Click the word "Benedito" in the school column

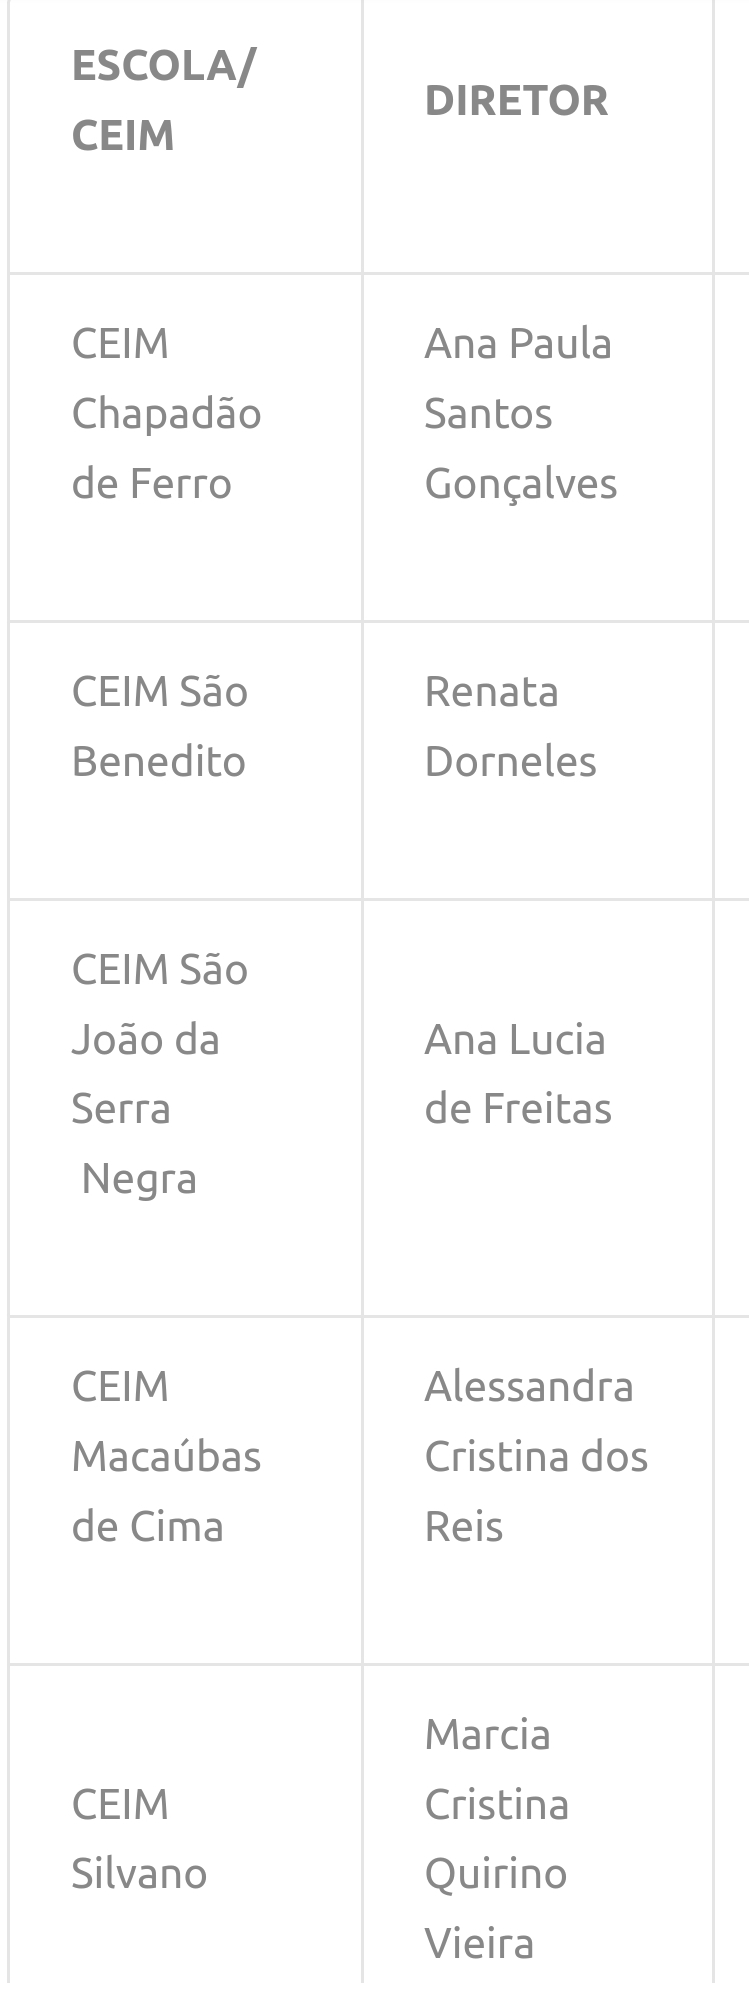click(159, 762)
